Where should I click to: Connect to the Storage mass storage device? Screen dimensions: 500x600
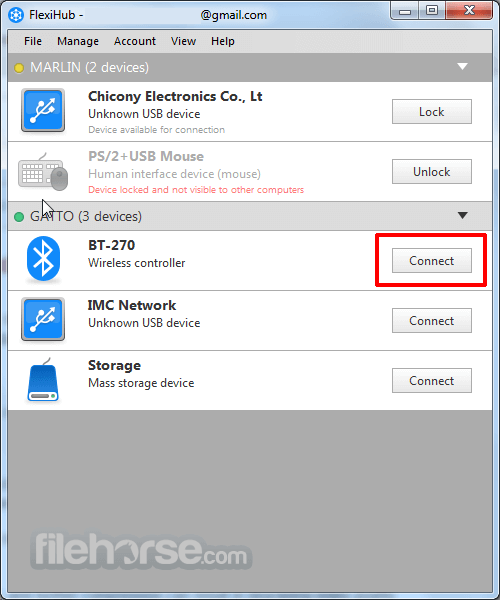432,381
